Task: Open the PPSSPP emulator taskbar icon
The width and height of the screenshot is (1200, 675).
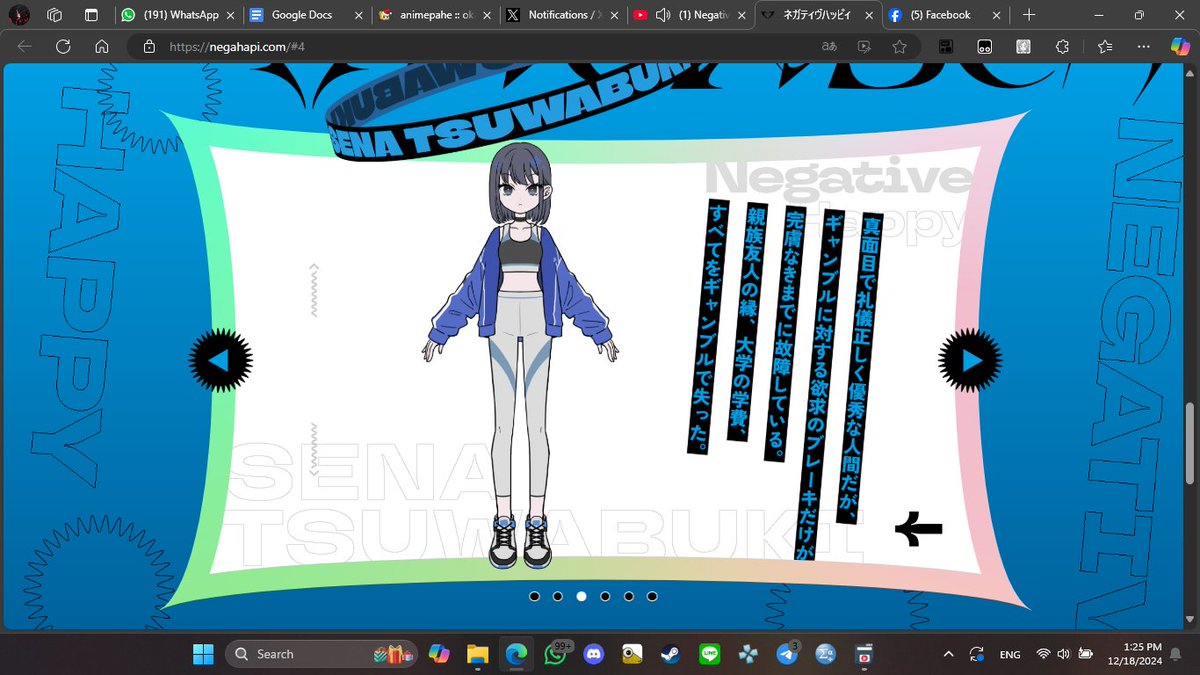Action: (749, 654)
